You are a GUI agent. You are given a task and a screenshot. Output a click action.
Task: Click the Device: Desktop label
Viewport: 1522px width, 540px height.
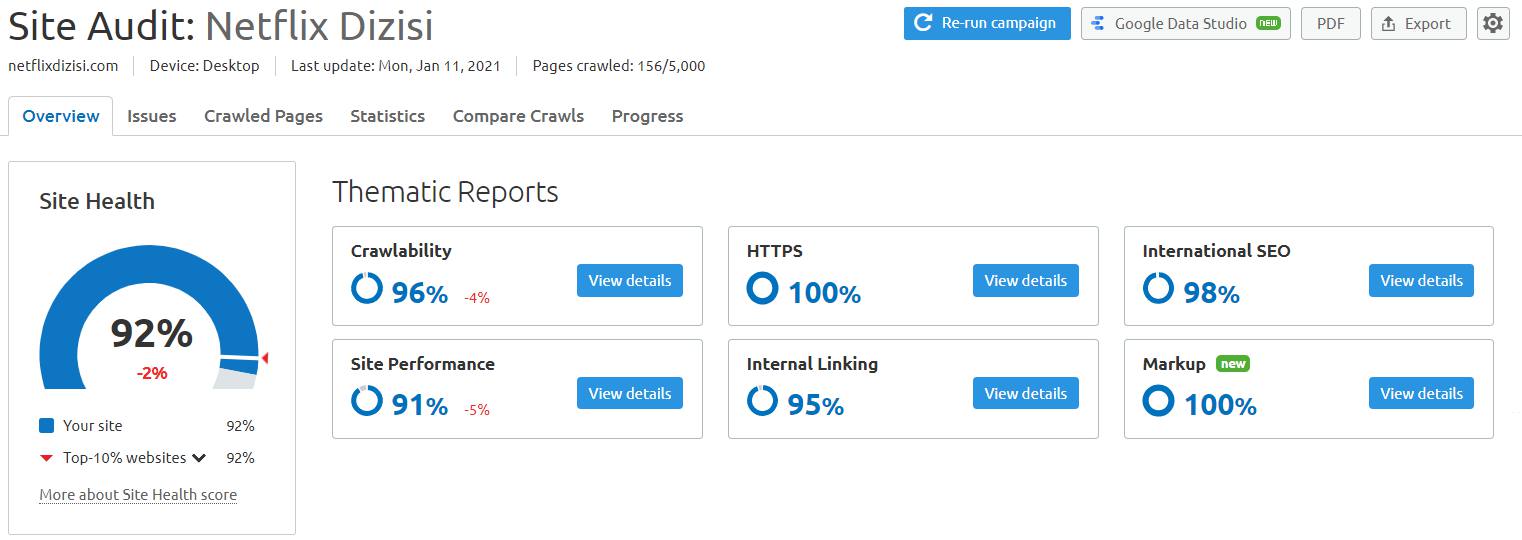pyautogui.click(x=204, y=66)
